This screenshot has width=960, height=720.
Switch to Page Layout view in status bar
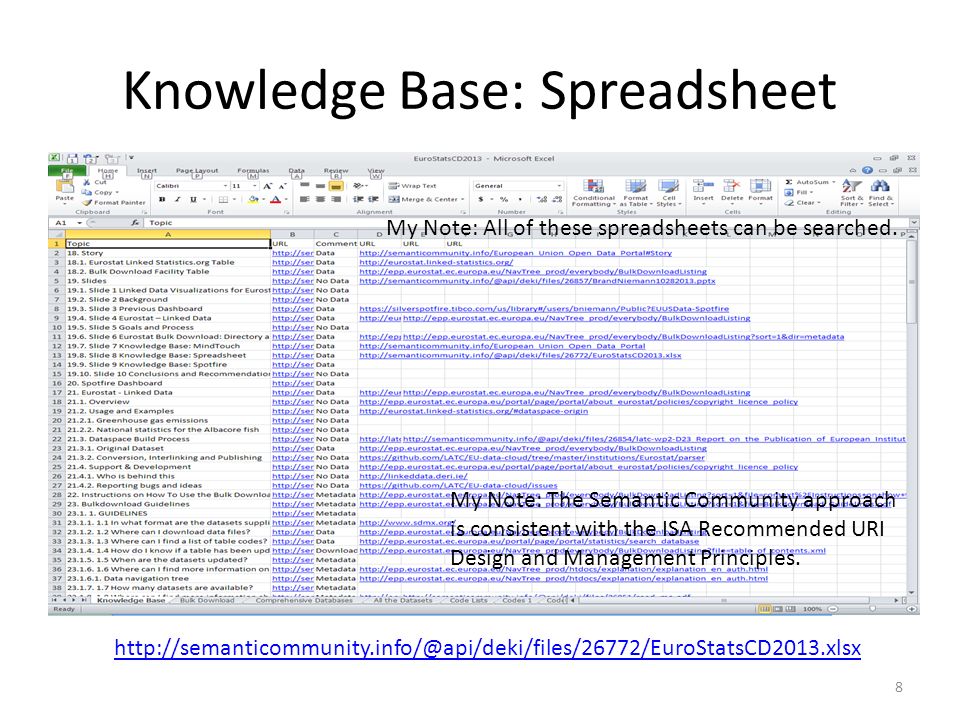(x=778, y=609)
